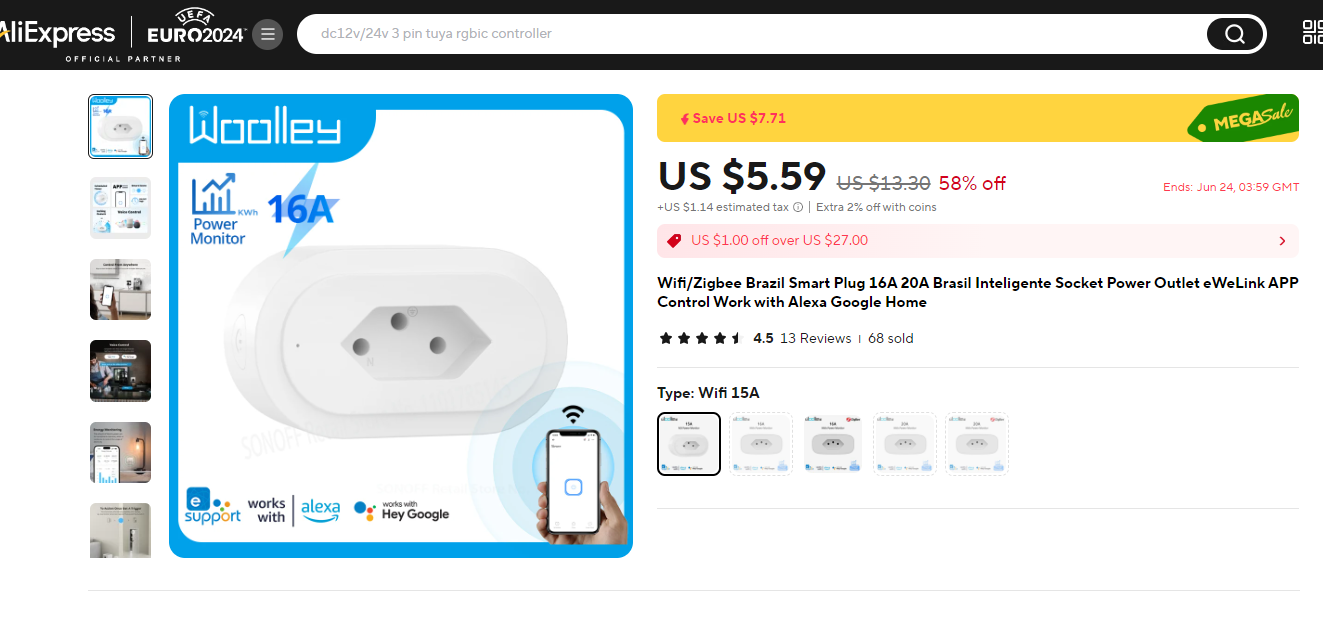The image size is (1323, 619).
Task: Click the magnifier search button
Action: (x=1235, y=34)
